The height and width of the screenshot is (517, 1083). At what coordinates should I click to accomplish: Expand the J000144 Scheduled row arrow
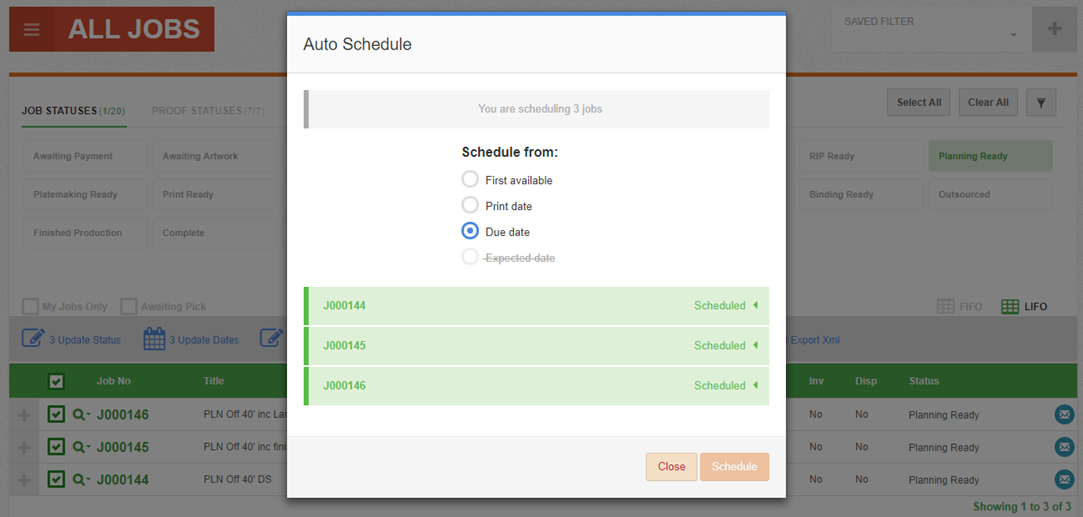pos(755,306)
